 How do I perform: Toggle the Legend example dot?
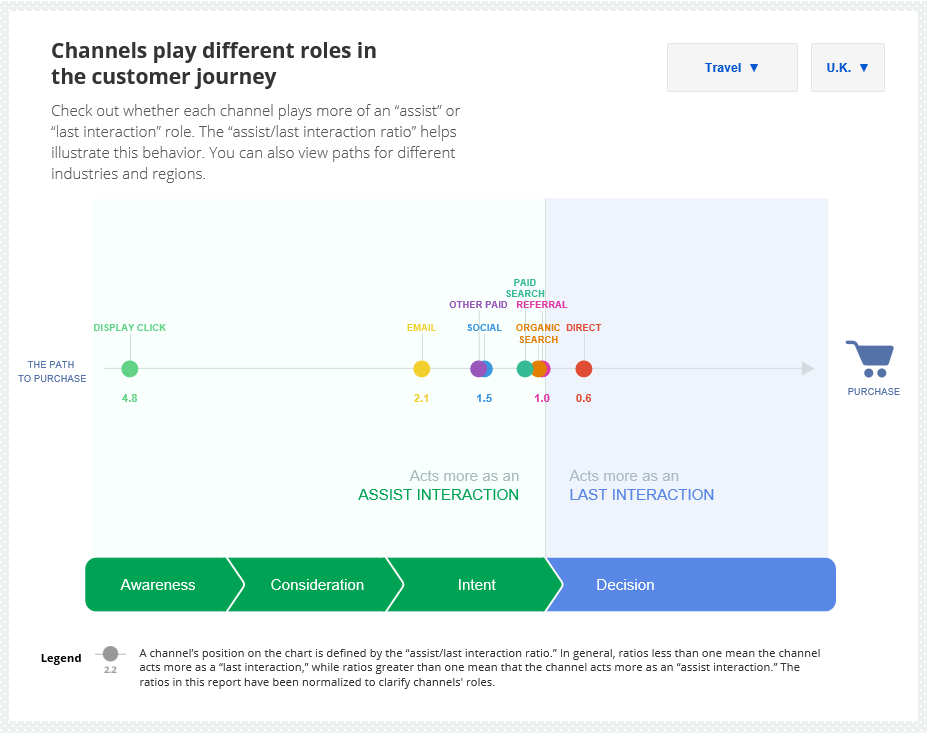point(110,654)
